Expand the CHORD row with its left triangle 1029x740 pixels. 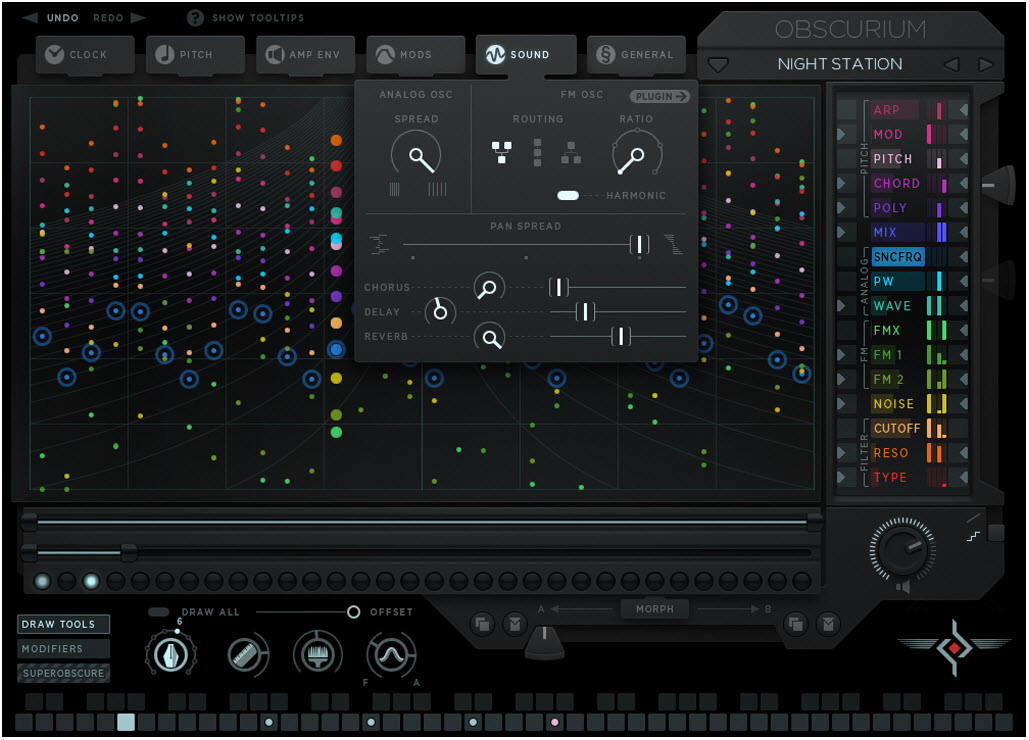pos(842,183)
